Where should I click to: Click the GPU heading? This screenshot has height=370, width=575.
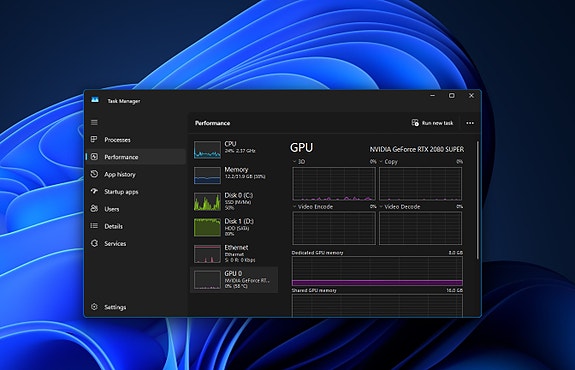(301, 147)
